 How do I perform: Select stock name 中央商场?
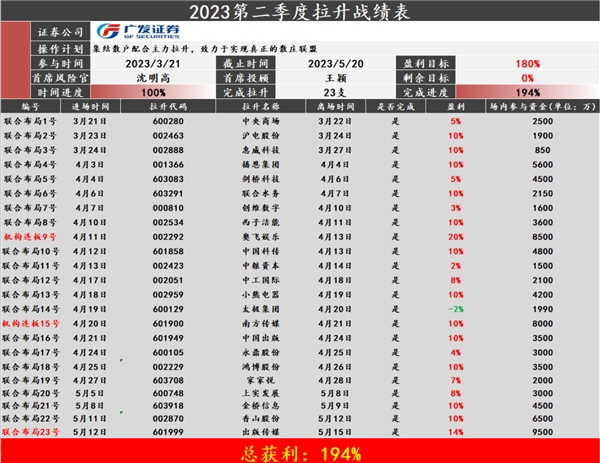261,121
